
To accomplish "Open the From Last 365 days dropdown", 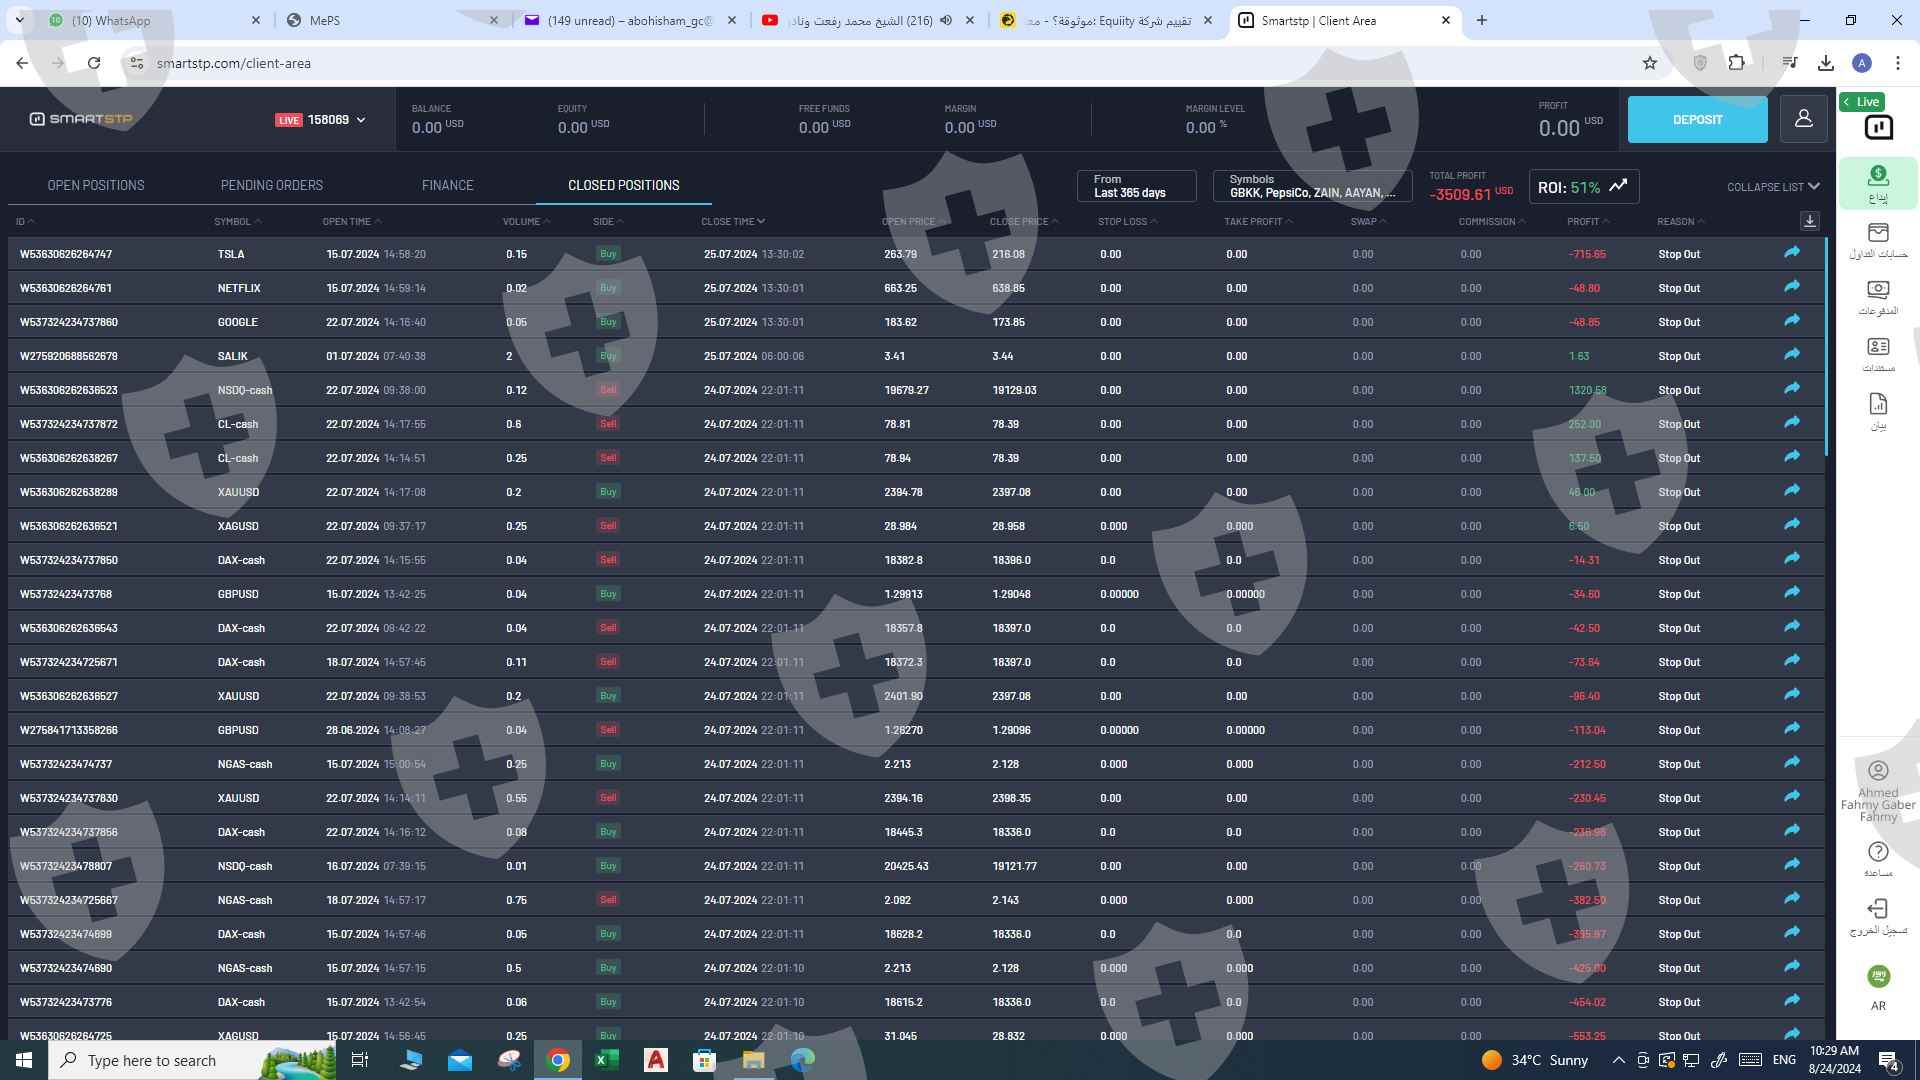I will pyautogui.click(x=1136, y=186).
